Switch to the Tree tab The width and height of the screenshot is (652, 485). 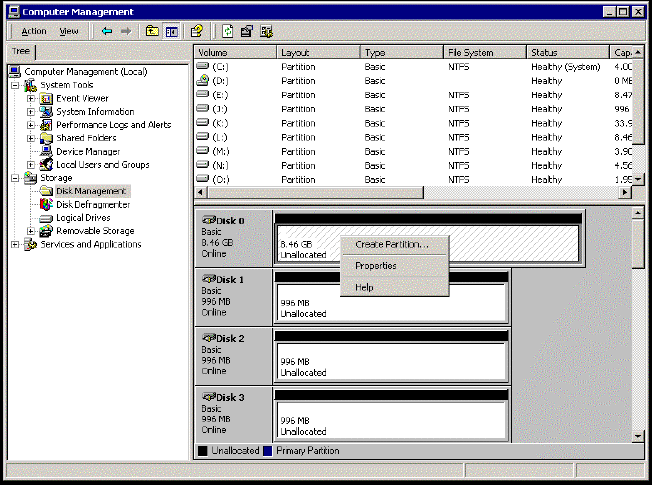(x=21, y=52)
